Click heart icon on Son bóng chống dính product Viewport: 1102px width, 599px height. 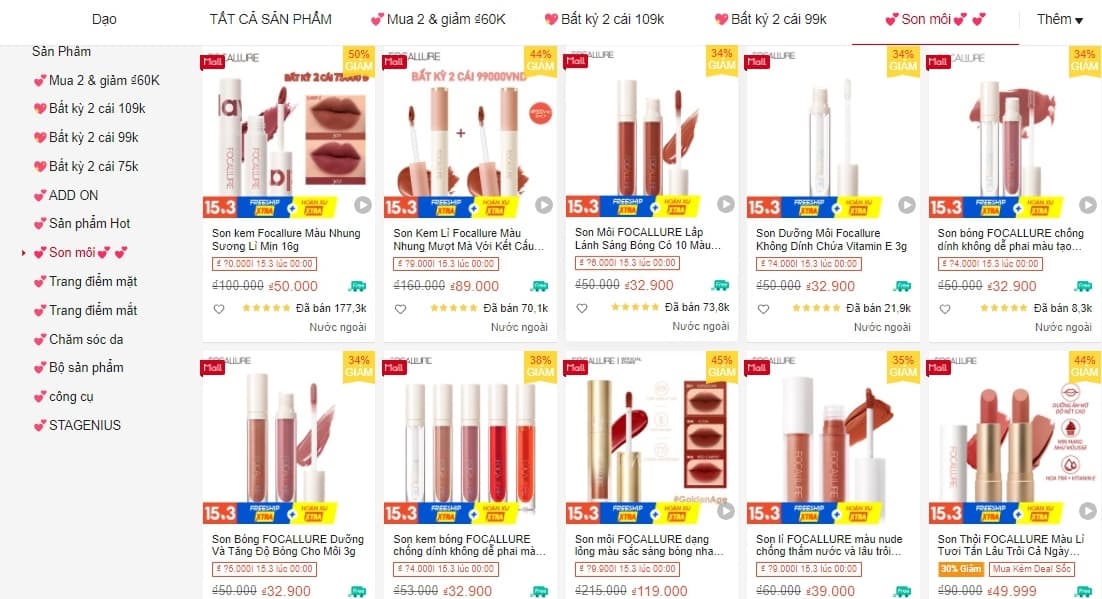pos(945,309)
